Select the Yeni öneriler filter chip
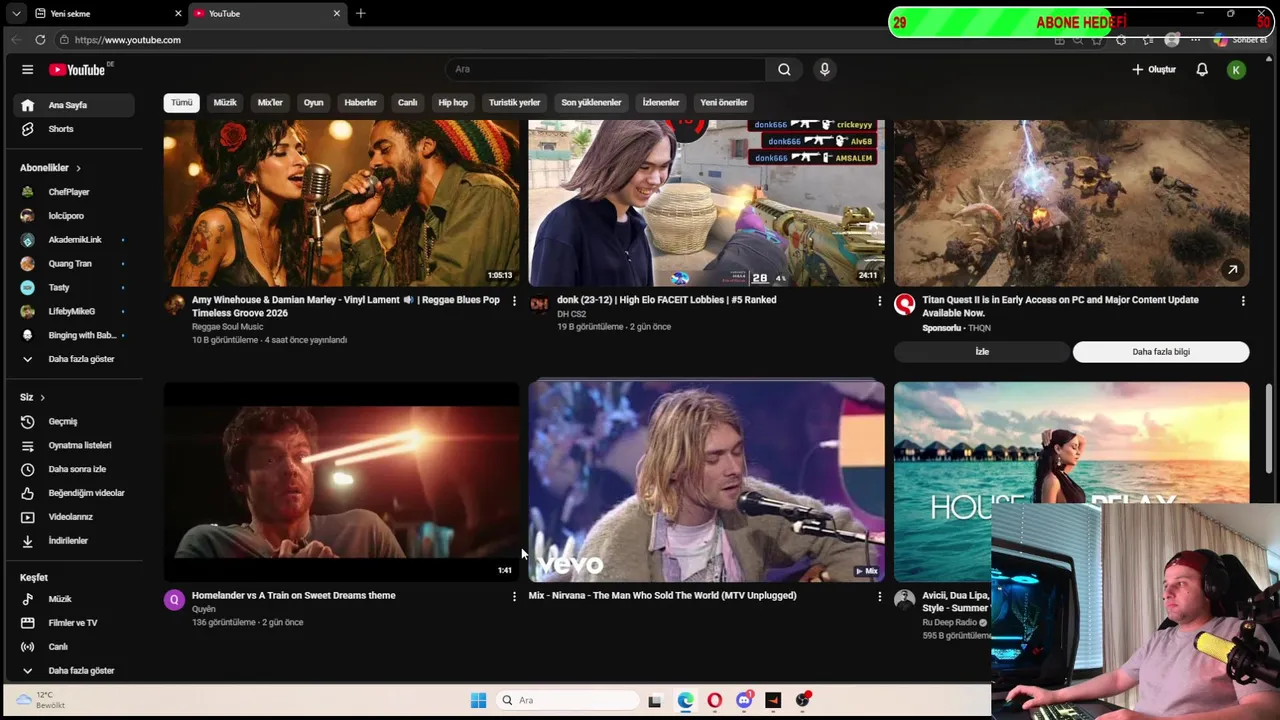Screen dimensions: 1280x720 (x=724, y=102)
